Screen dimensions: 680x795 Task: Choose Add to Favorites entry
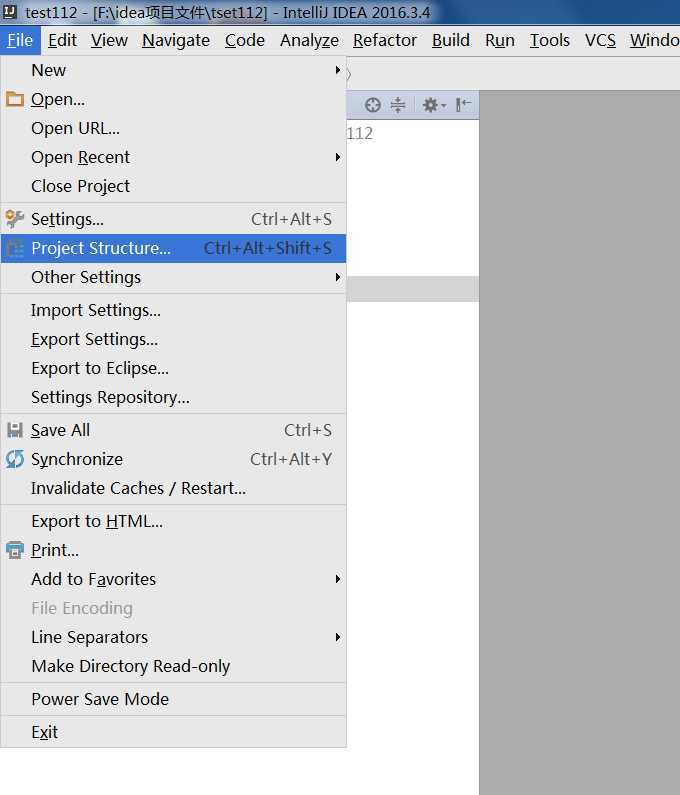(x=173, y=579)
